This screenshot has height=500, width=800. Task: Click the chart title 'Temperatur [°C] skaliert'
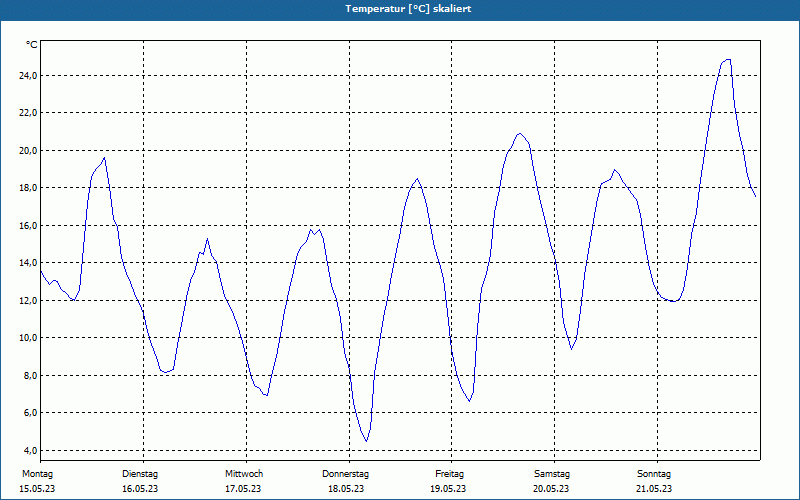408,9
